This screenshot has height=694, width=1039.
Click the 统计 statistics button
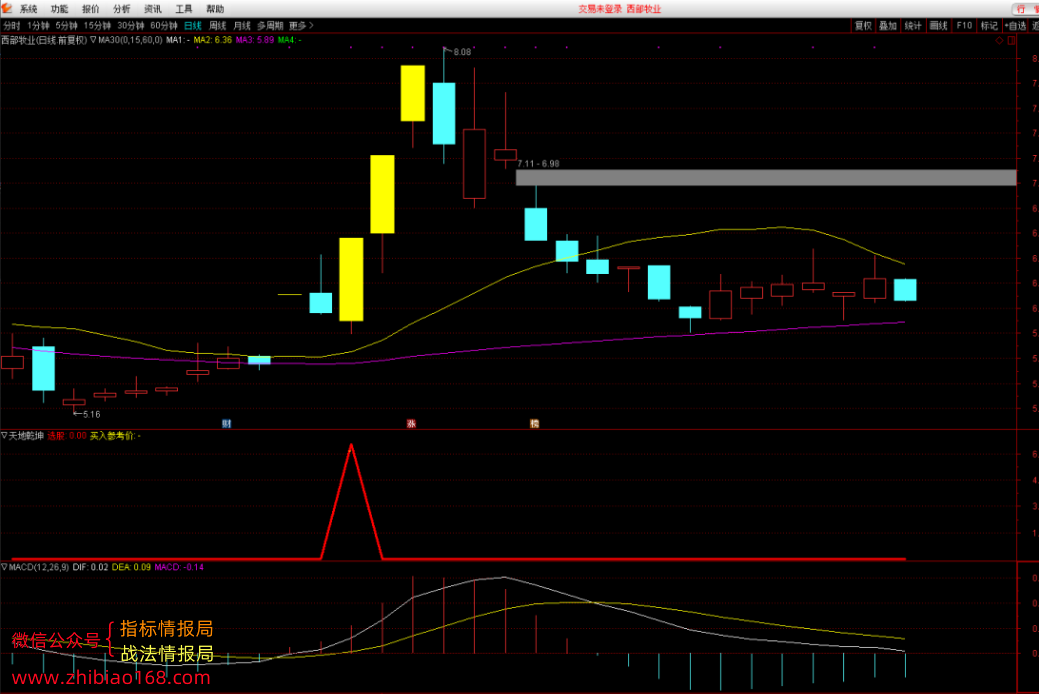(913, 26)
